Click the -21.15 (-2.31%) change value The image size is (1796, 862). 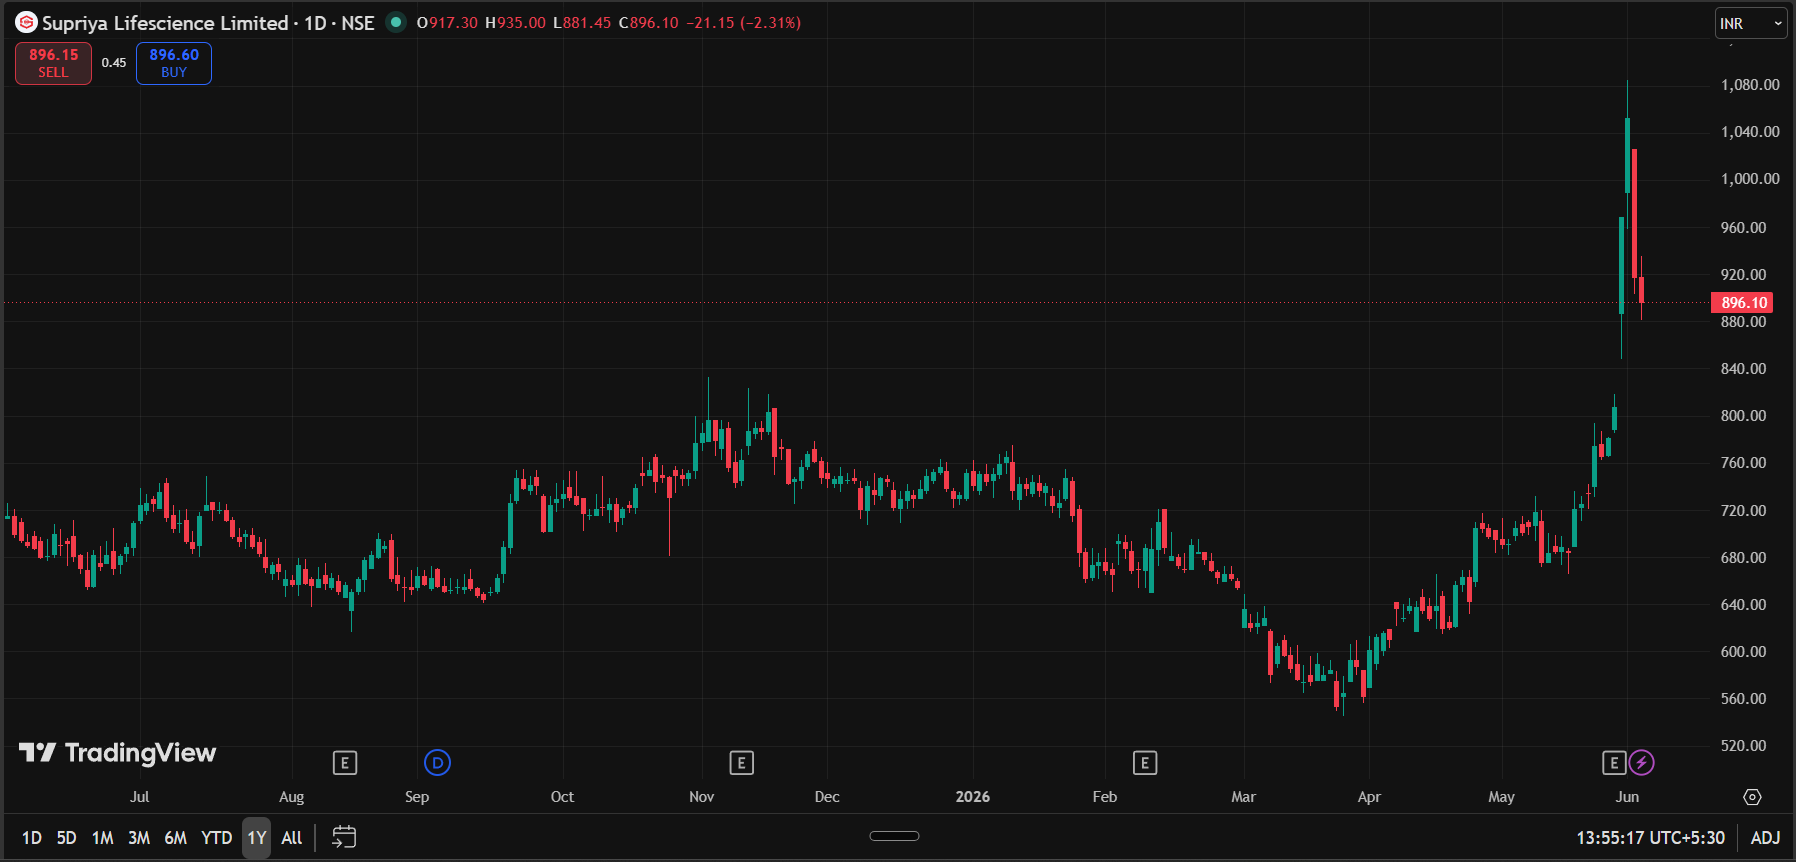click(x=743, y=22)
